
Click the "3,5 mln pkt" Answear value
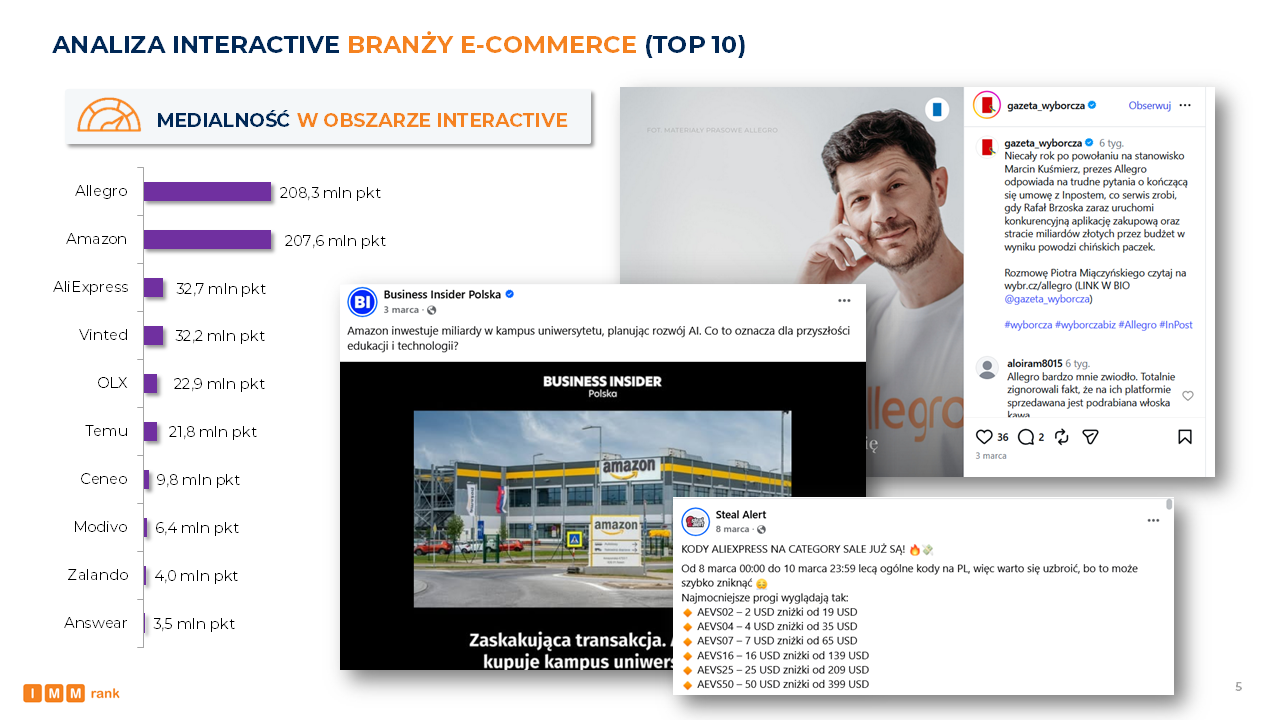click(x=194, y=624)
